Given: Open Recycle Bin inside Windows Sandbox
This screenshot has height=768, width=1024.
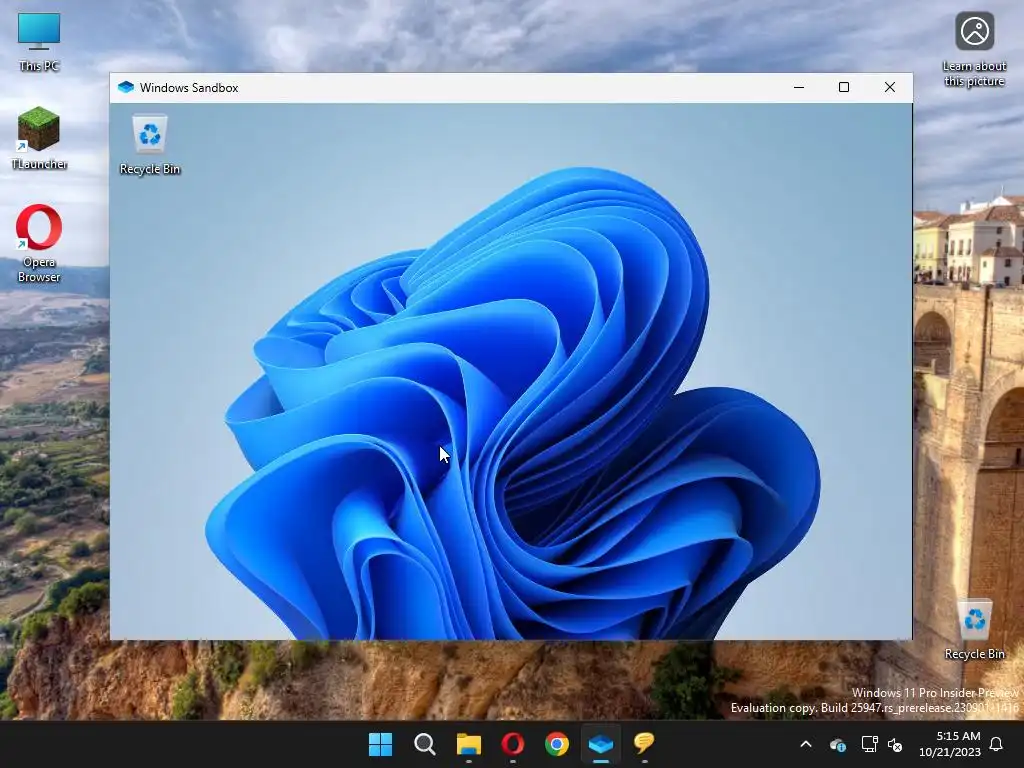Looking at the screenshot, I should [150, 145].
